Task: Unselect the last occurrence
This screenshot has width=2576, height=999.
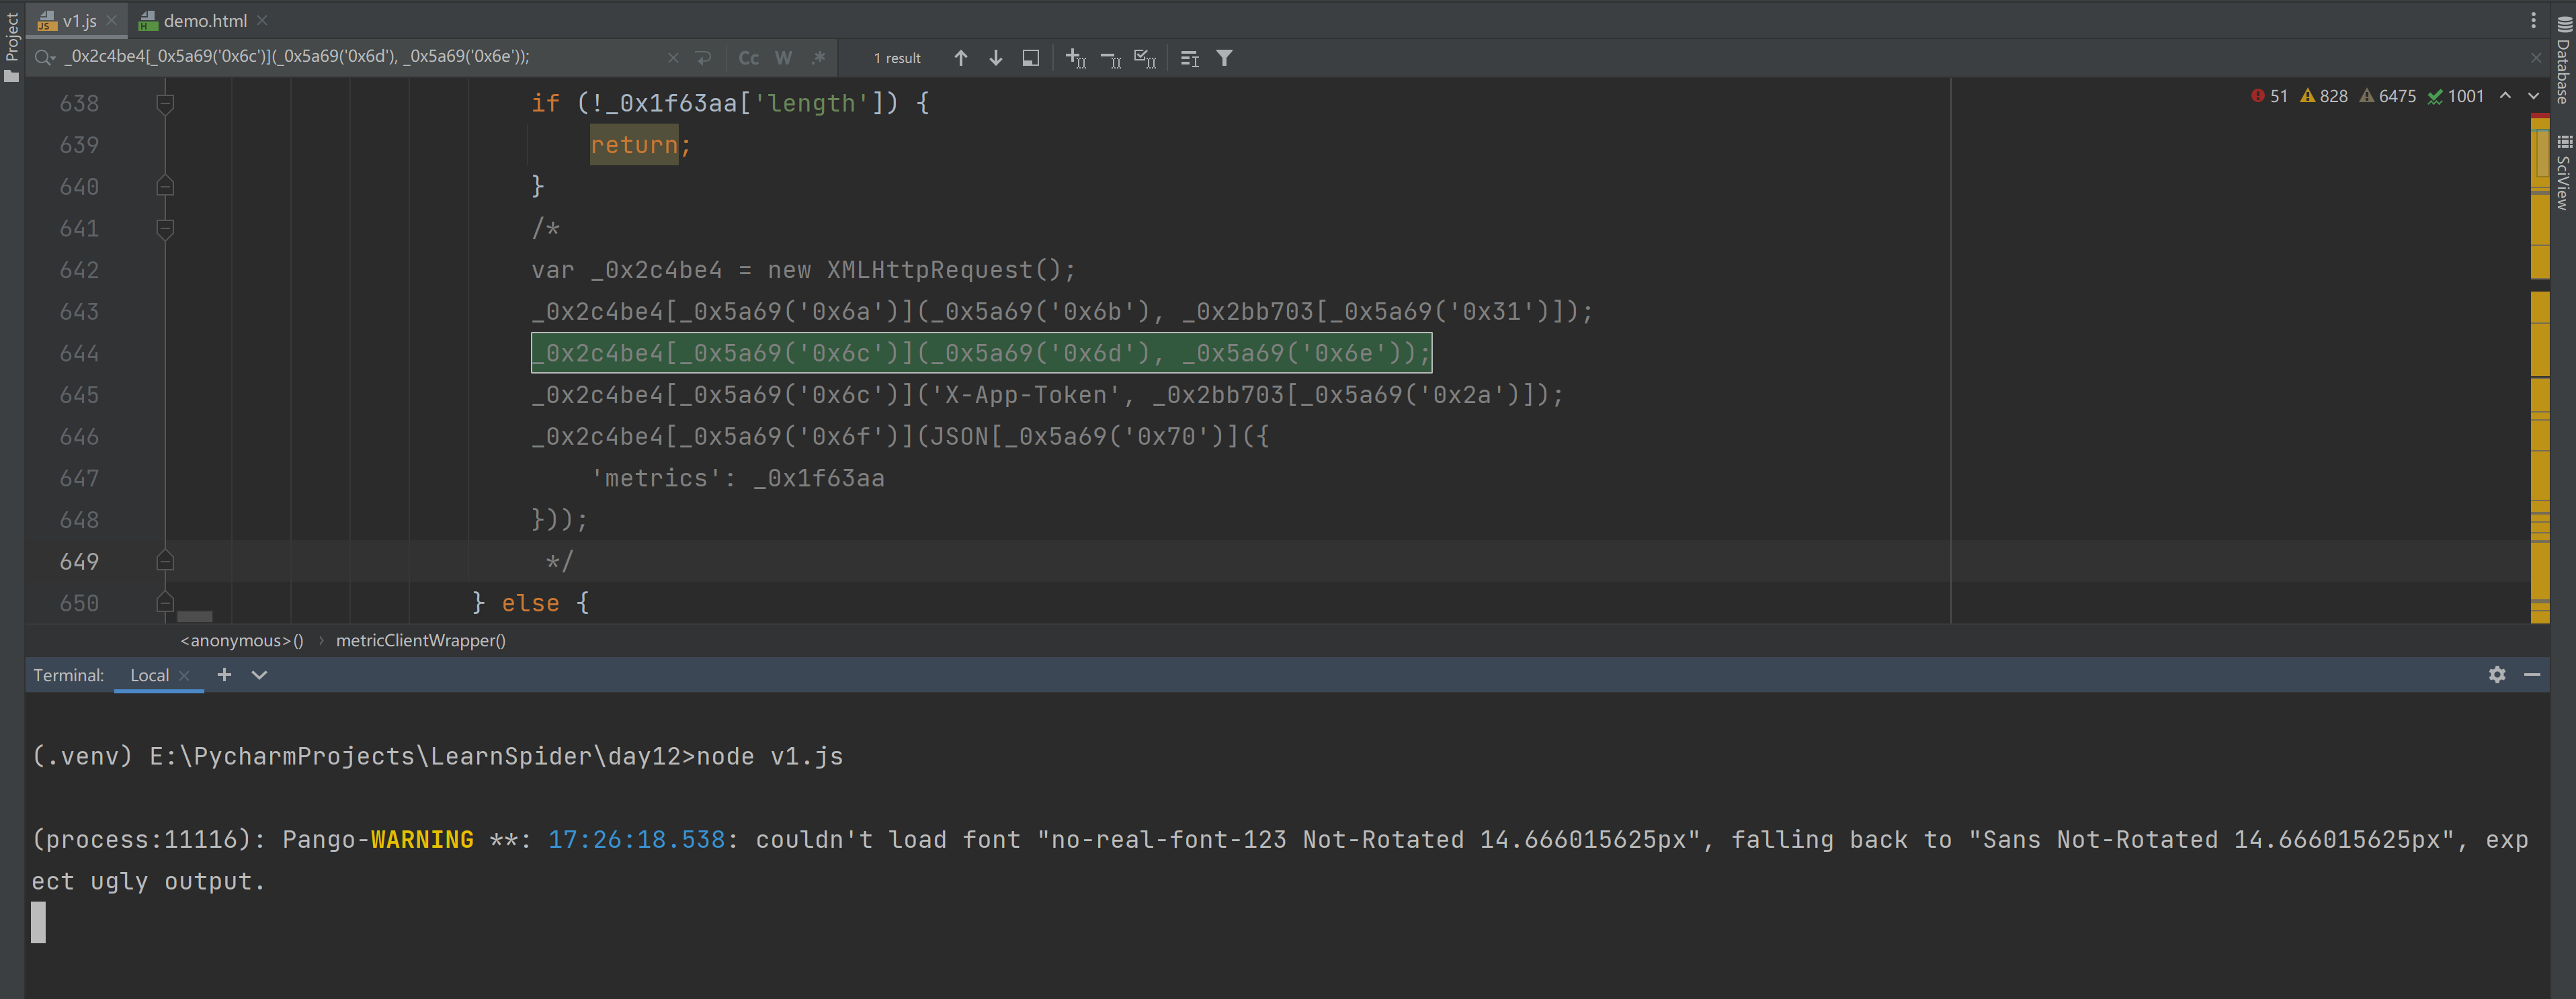Action: [x=1110, y=59]
